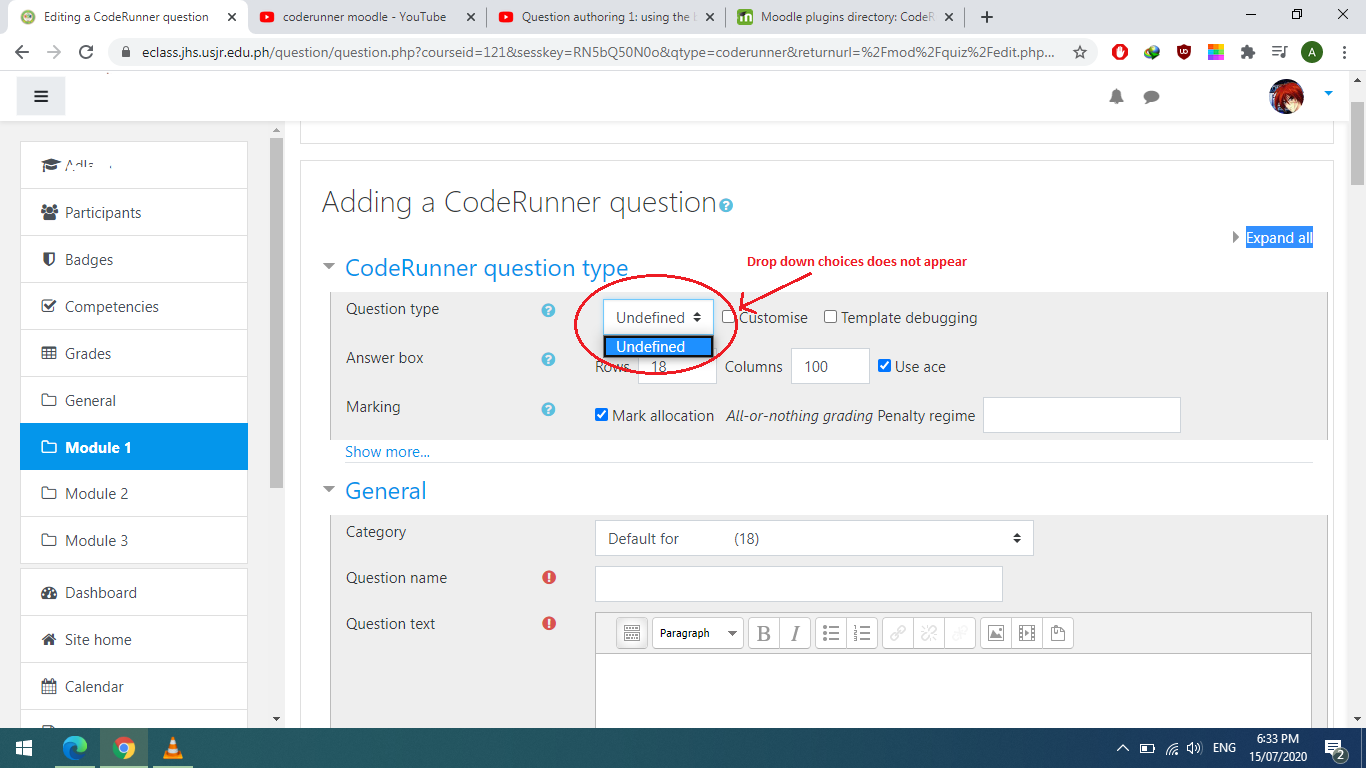
Task: Switch to the coderunner moodle YouTube tab
Action: pos(364,17)
